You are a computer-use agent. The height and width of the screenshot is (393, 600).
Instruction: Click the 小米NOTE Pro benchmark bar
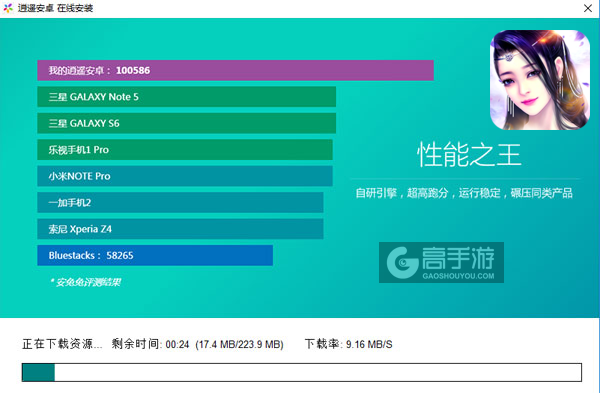click(185, 176)
